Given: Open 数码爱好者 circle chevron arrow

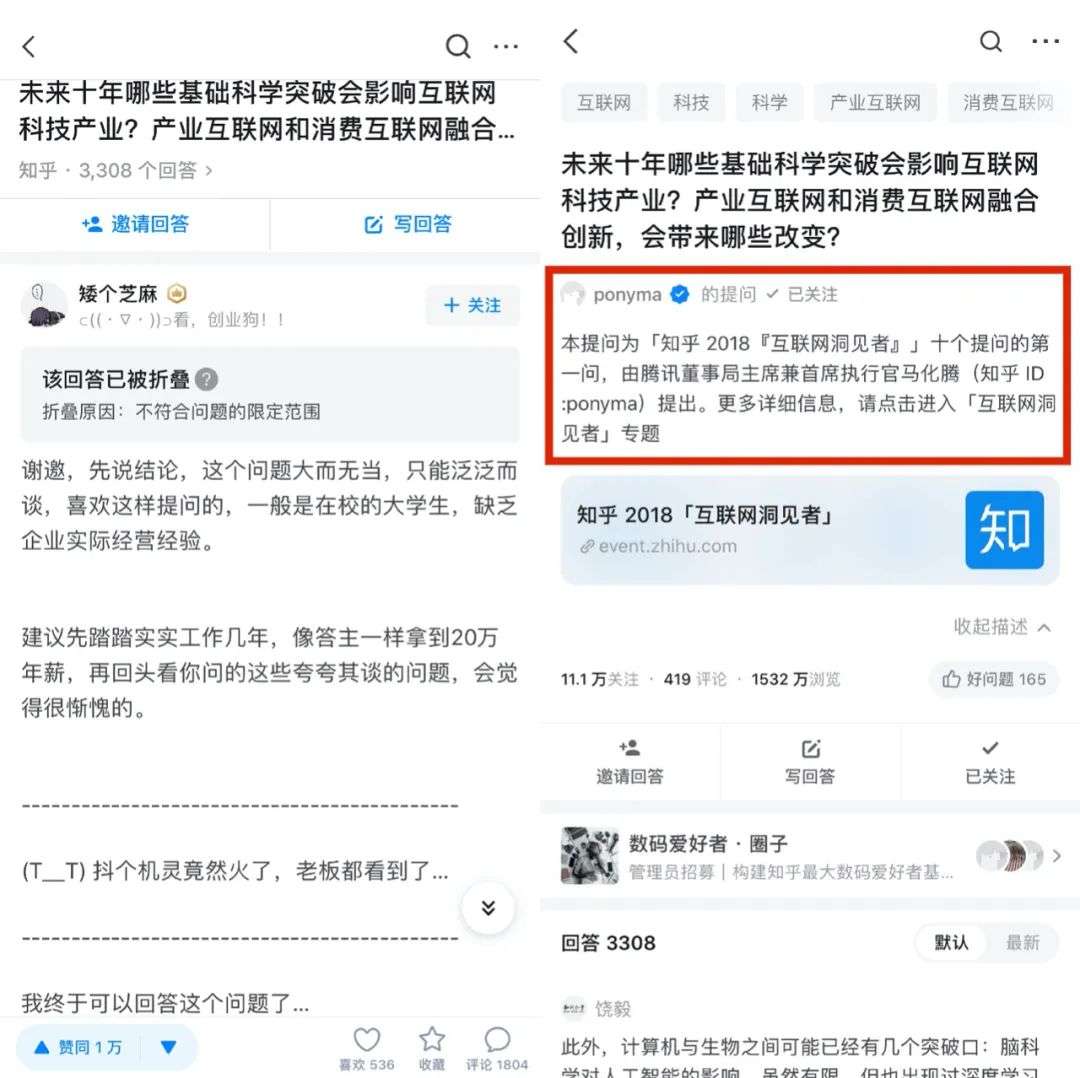Looking at the screenshot, I should 1056,856.
